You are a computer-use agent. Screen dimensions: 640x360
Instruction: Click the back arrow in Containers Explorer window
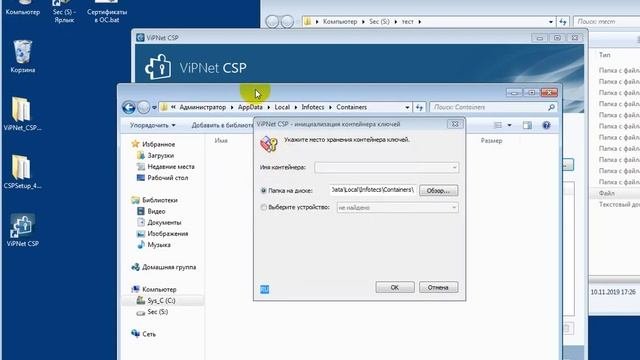tap(129, 107)
